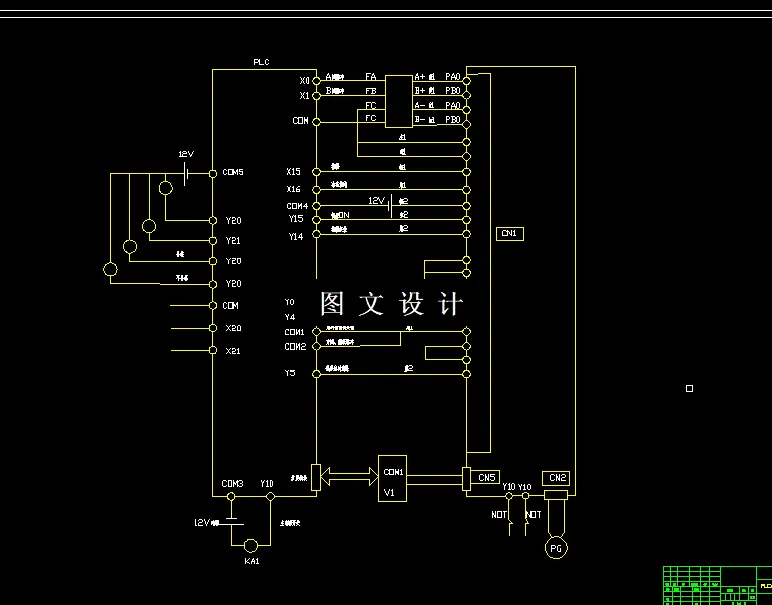Click the PG encoder circle symbol
Screen dimensions: 772x605
click(x=556, y=548)
